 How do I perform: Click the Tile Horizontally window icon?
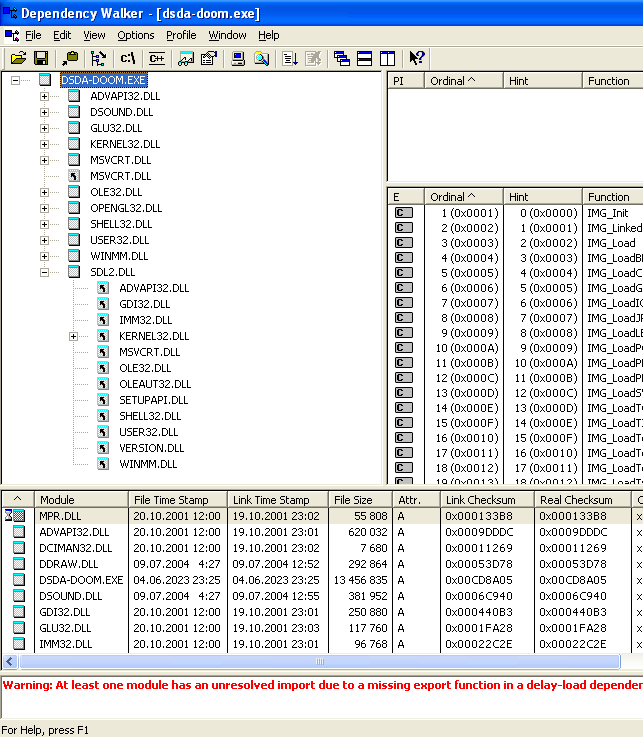point(365,59)
